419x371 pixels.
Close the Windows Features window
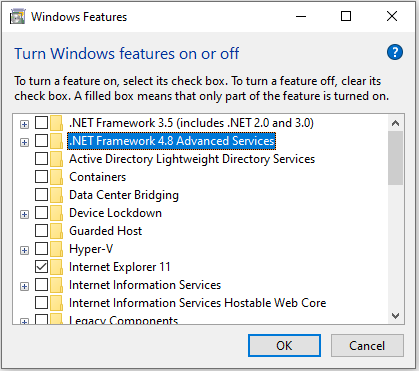click(392, 16)
